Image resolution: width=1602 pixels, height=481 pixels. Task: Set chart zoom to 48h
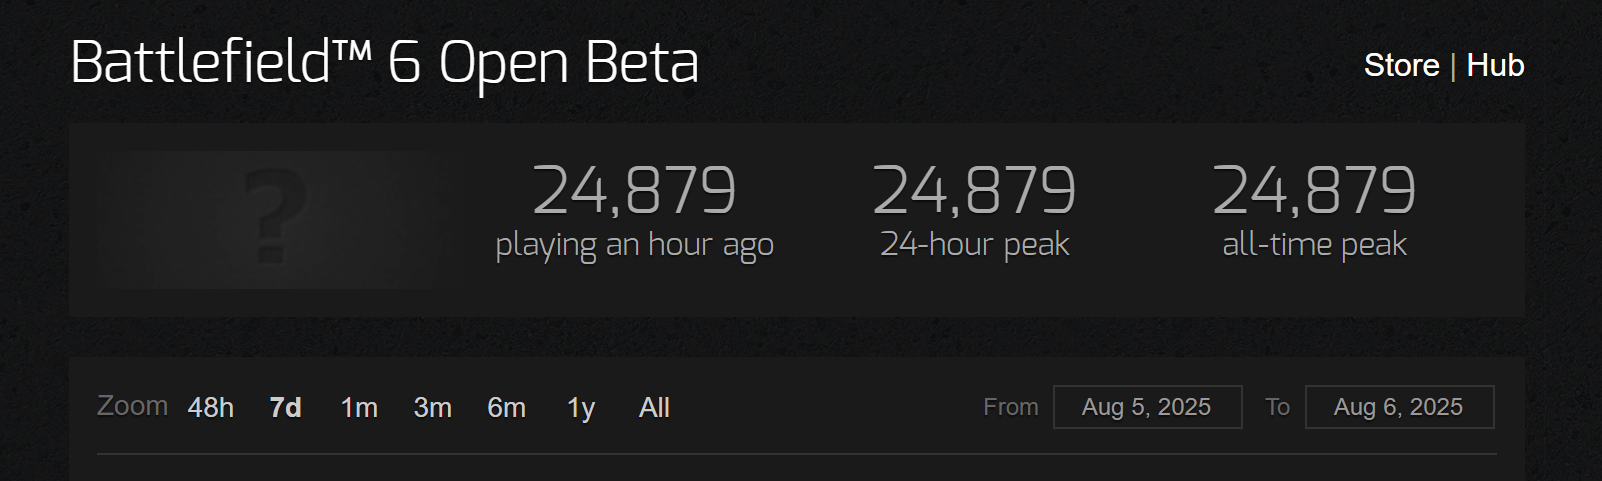coord(211,408)
